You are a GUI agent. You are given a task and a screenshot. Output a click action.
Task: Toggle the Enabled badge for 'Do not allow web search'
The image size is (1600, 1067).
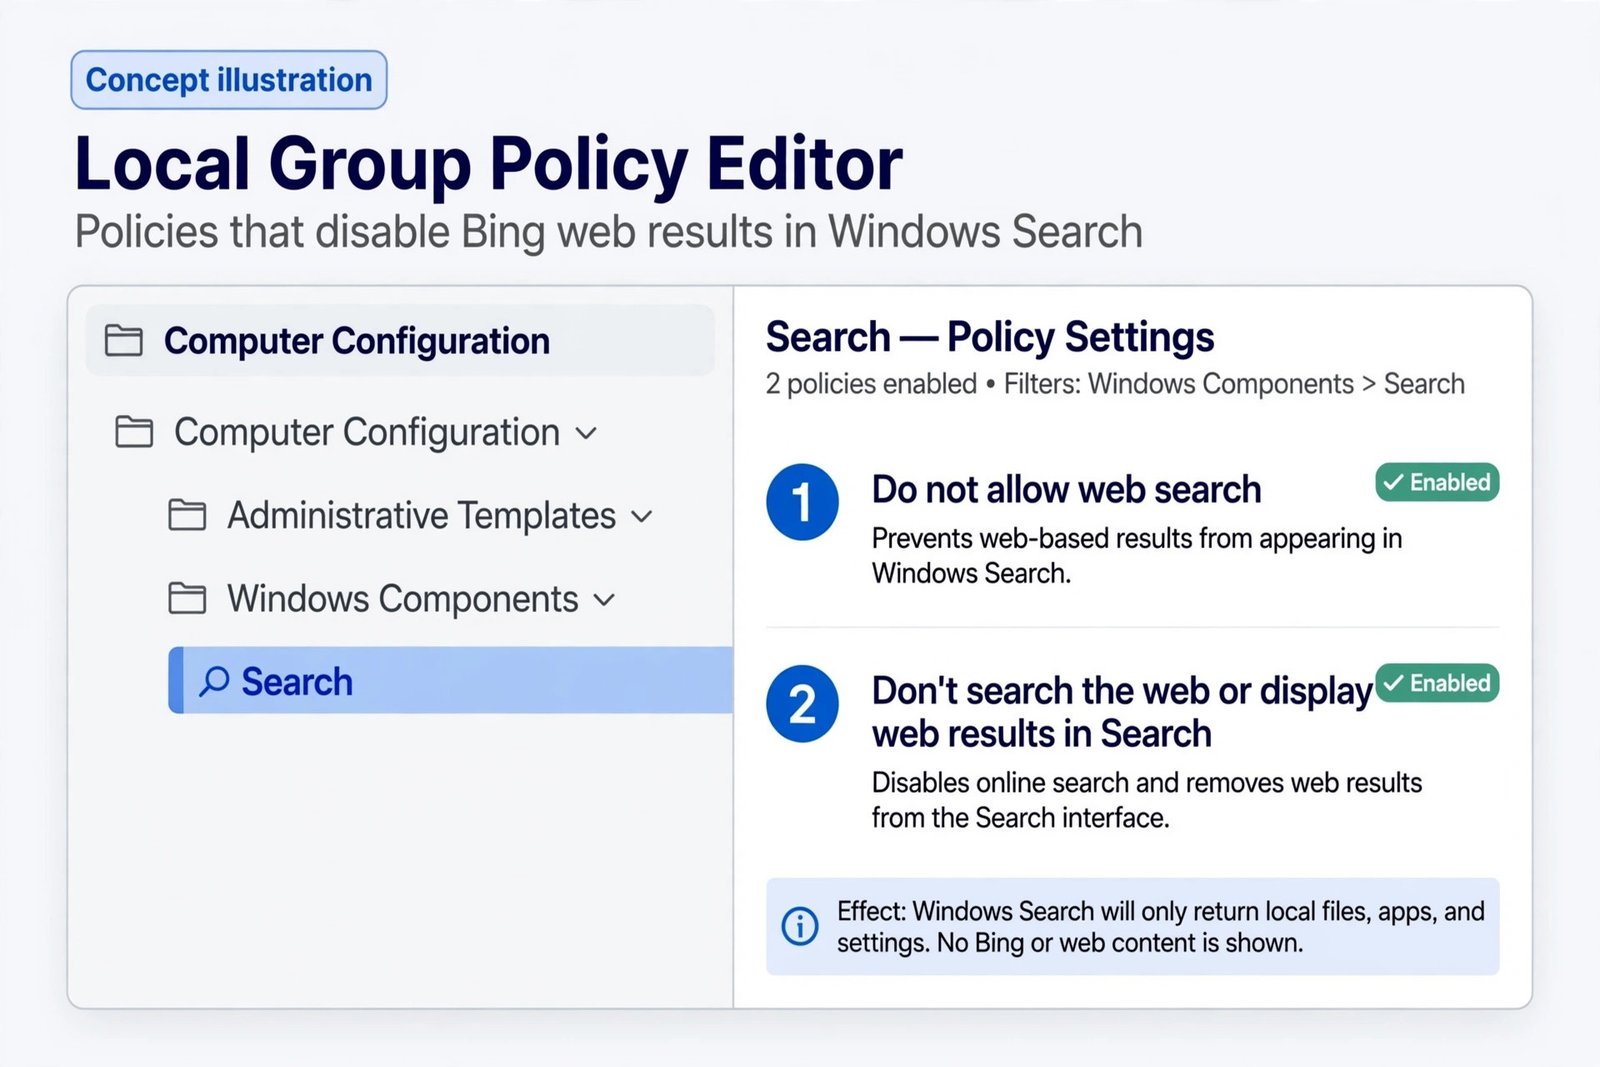tap(1437, 482)
